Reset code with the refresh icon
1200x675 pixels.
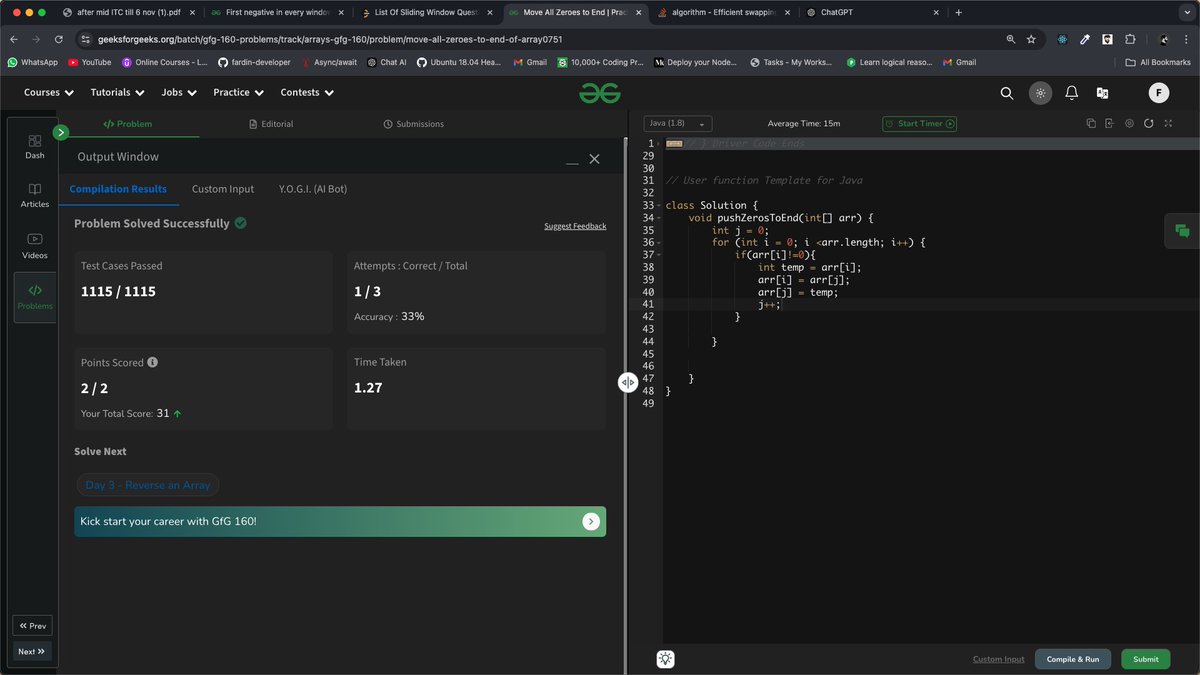1149,124
